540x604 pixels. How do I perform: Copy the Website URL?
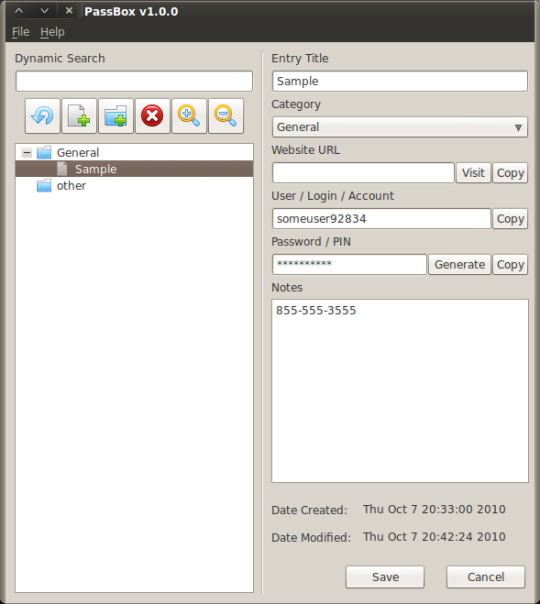click(x=510, y=173)
